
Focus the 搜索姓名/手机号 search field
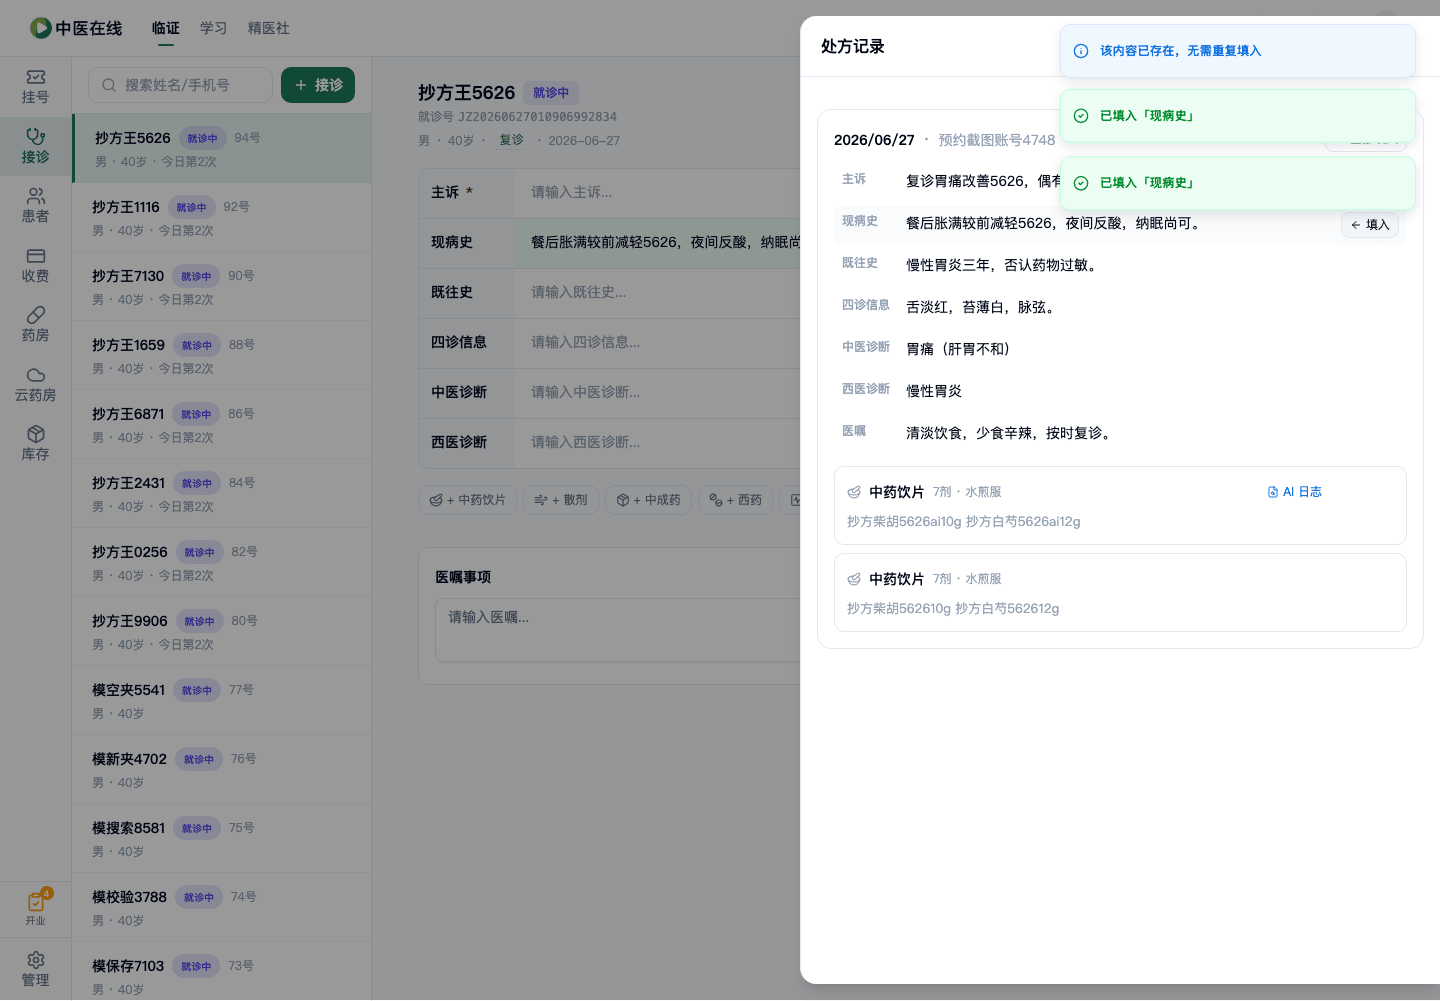[x=180, y=85]
